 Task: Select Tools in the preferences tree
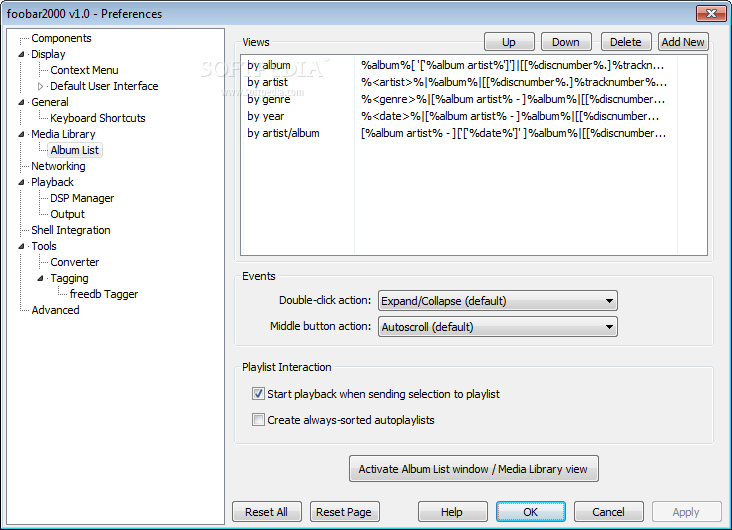(x=44, y=246)
